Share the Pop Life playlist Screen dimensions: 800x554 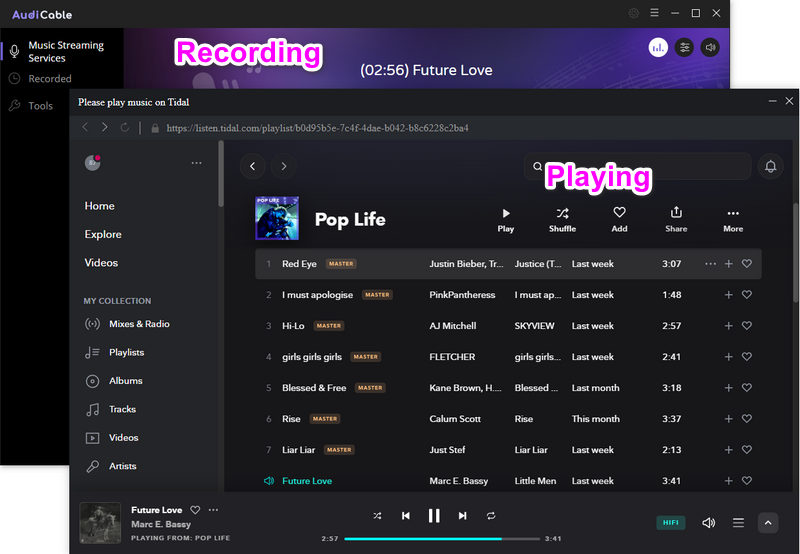click(x=676, y=220)
